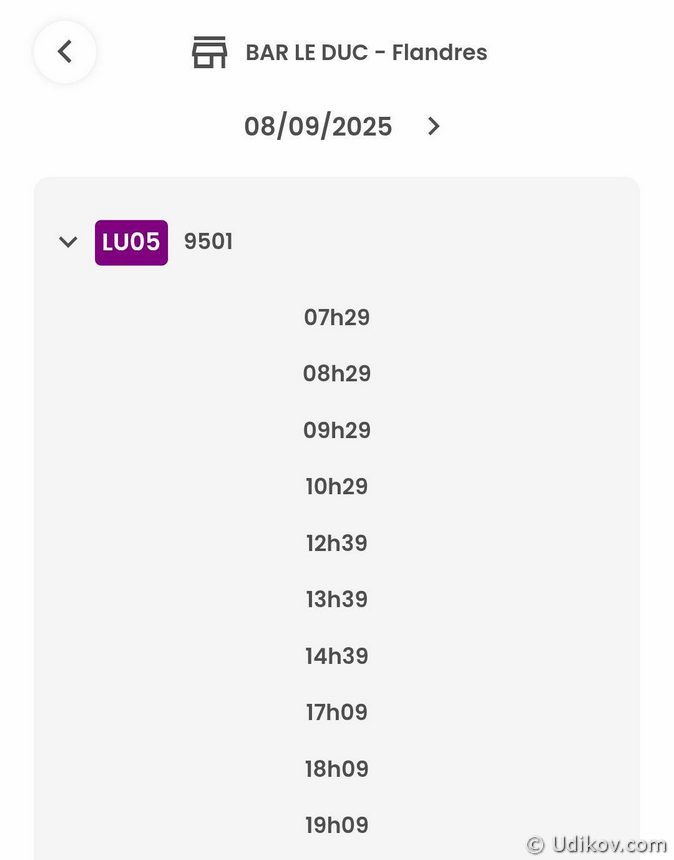This screenshot has width=674, height=860.
Task: Open the BAR LE DUC - Flandres stop title
Action: 366,52
